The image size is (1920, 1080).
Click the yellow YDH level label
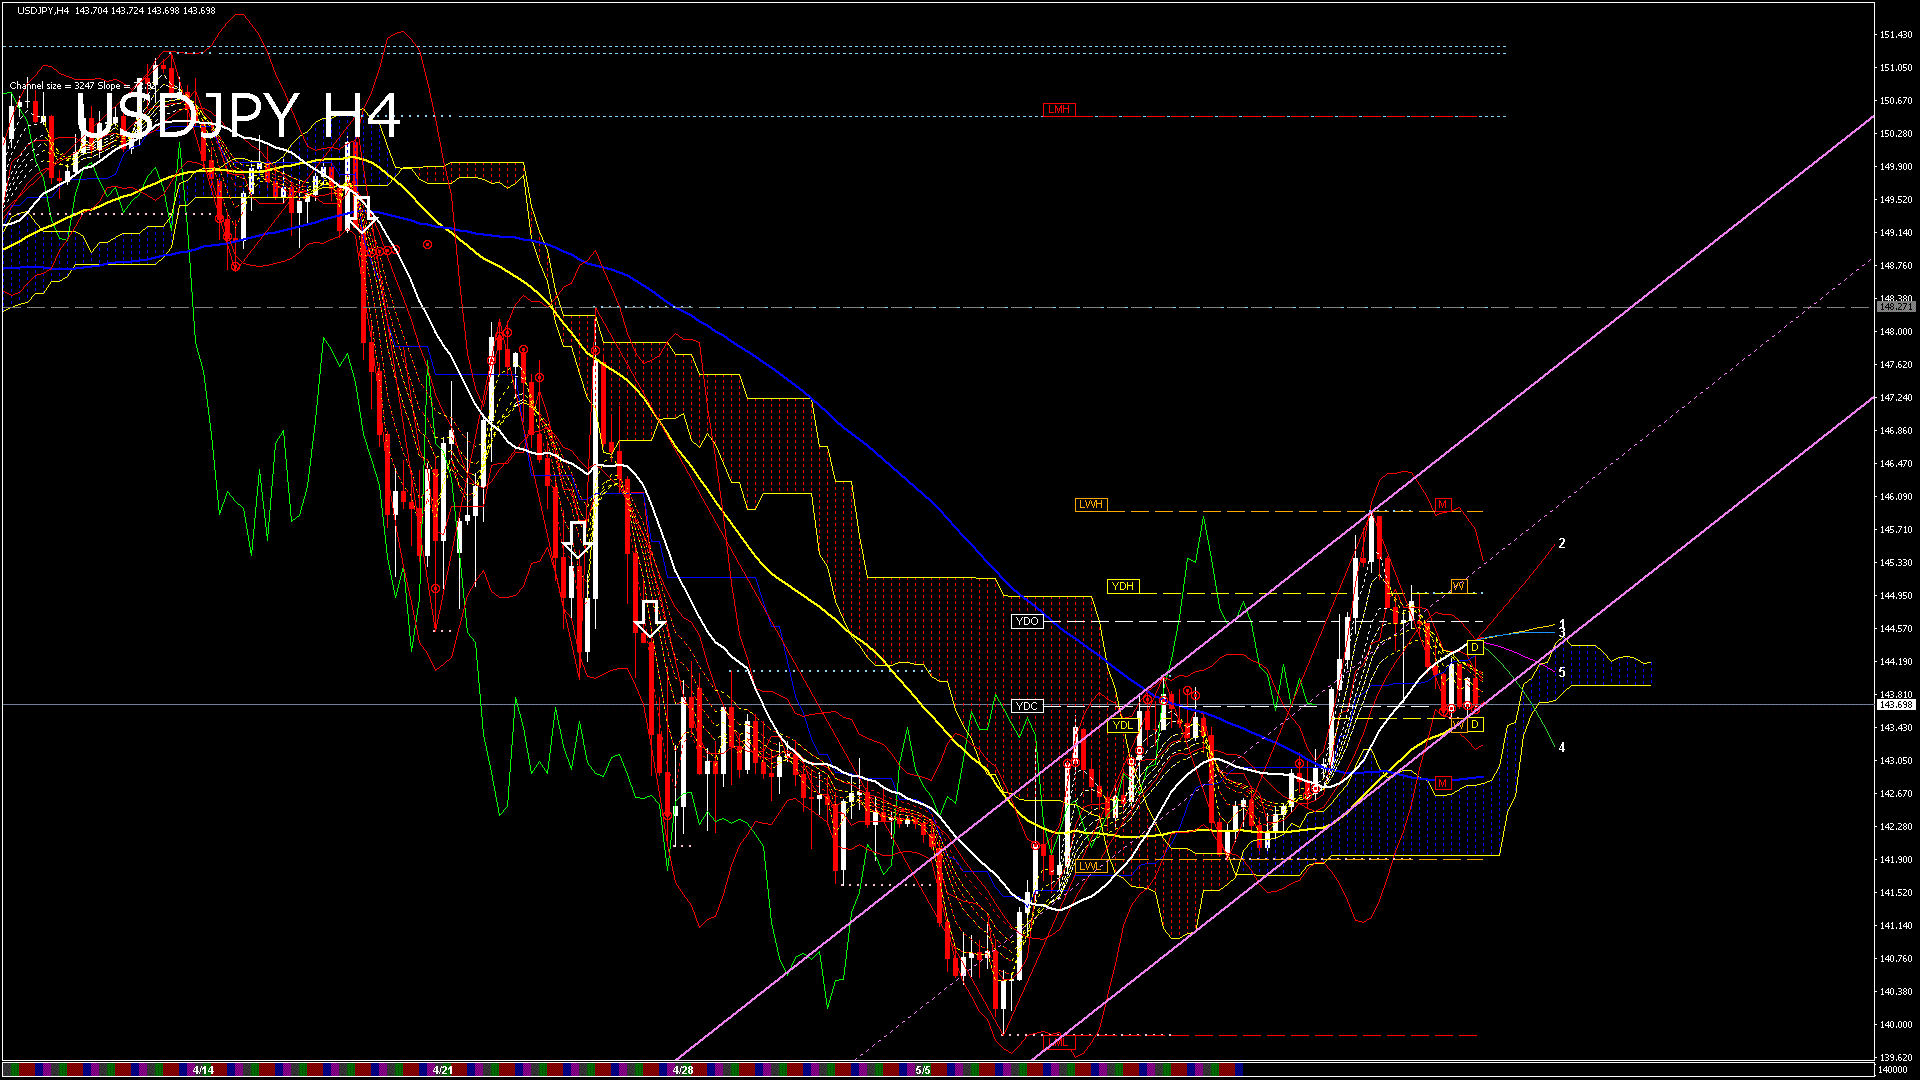coord(1122,586)
